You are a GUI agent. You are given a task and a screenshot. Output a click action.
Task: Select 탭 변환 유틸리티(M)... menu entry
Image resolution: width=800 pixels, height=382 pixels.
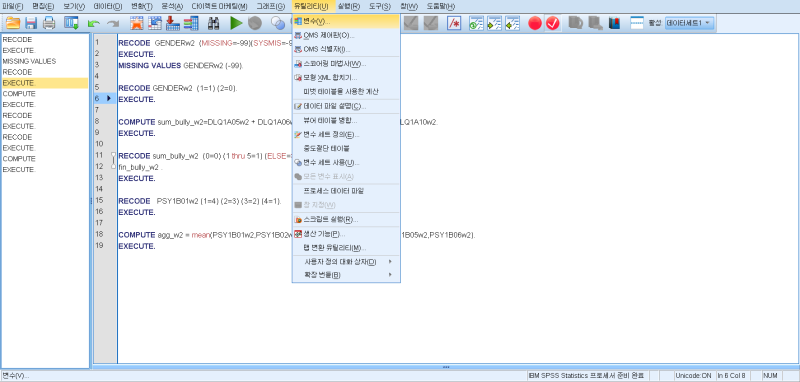point(346,248)
